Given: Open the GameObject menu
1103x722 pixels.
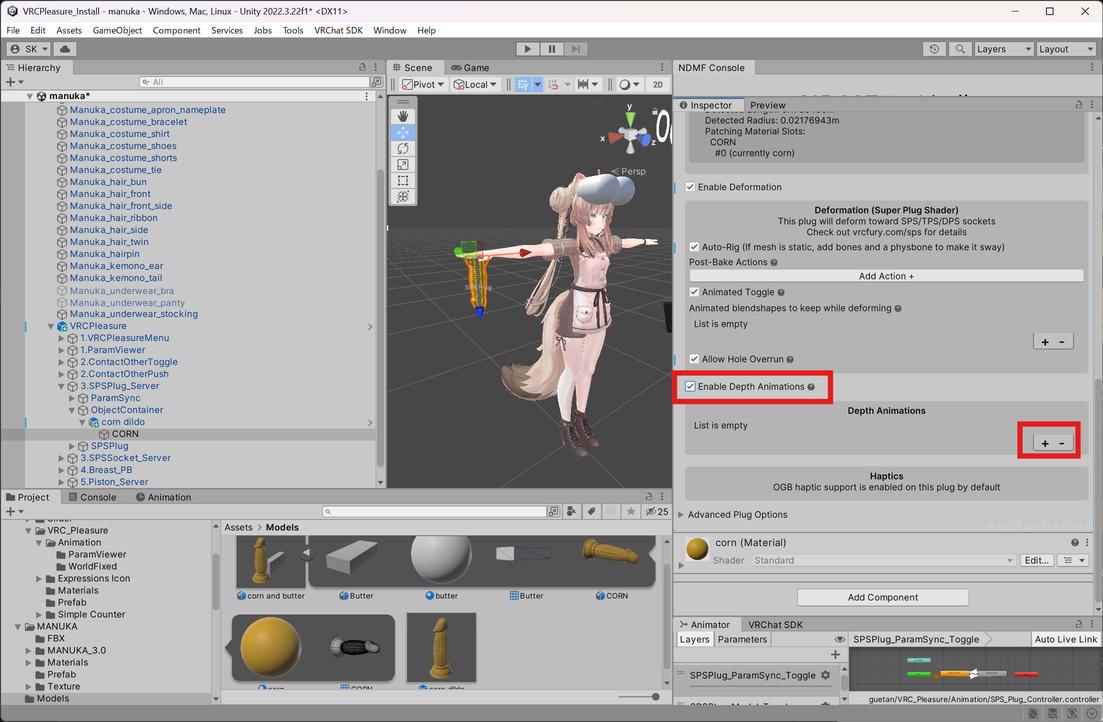Looking at the screenshot, I should pyautogui.click(x=117, y=30).
